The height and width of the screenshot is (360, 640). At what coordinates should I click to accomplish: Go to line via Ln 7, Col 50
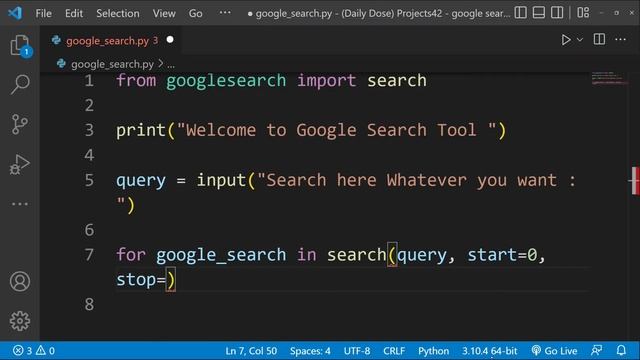coord(251,351)
